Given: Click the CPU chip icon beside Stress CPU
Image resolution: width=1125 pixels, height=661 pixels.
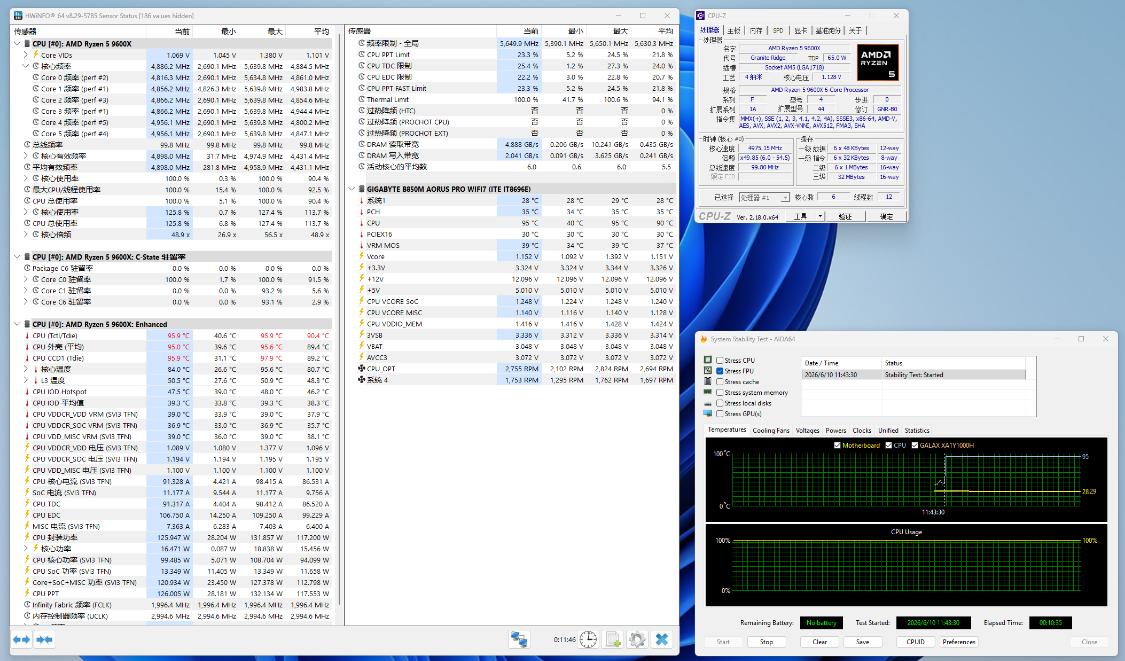Looking at the screenshot, I should pyautogui.click(x=708, y=360).
